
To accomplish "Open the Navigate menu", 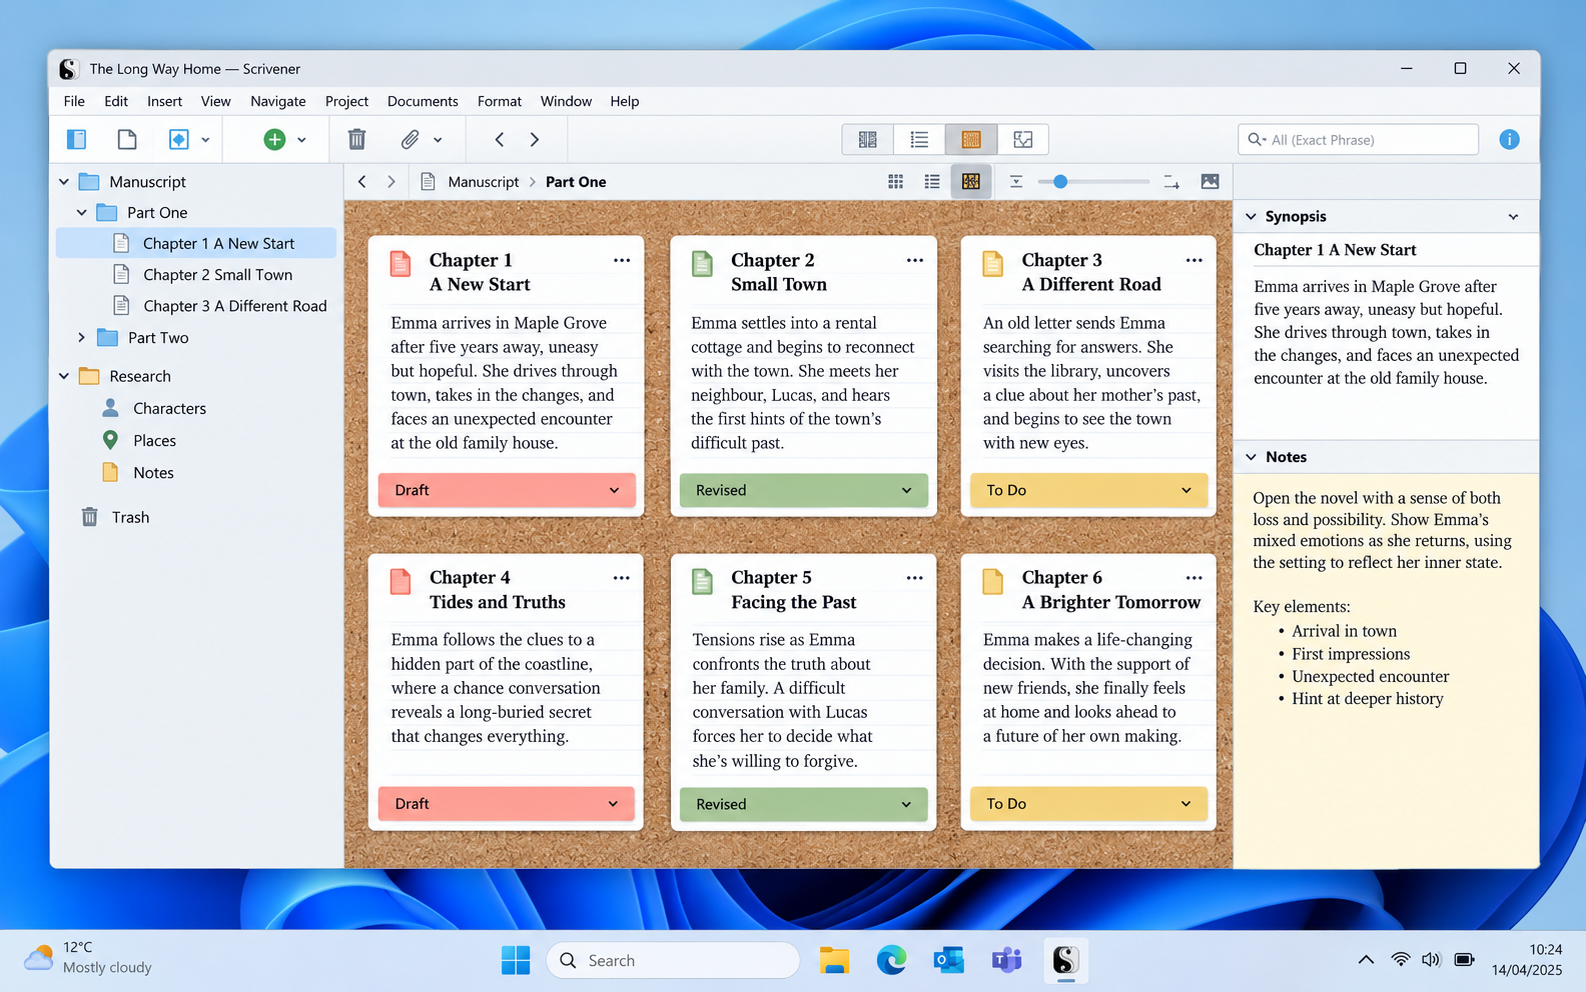I will coord(278,101).
